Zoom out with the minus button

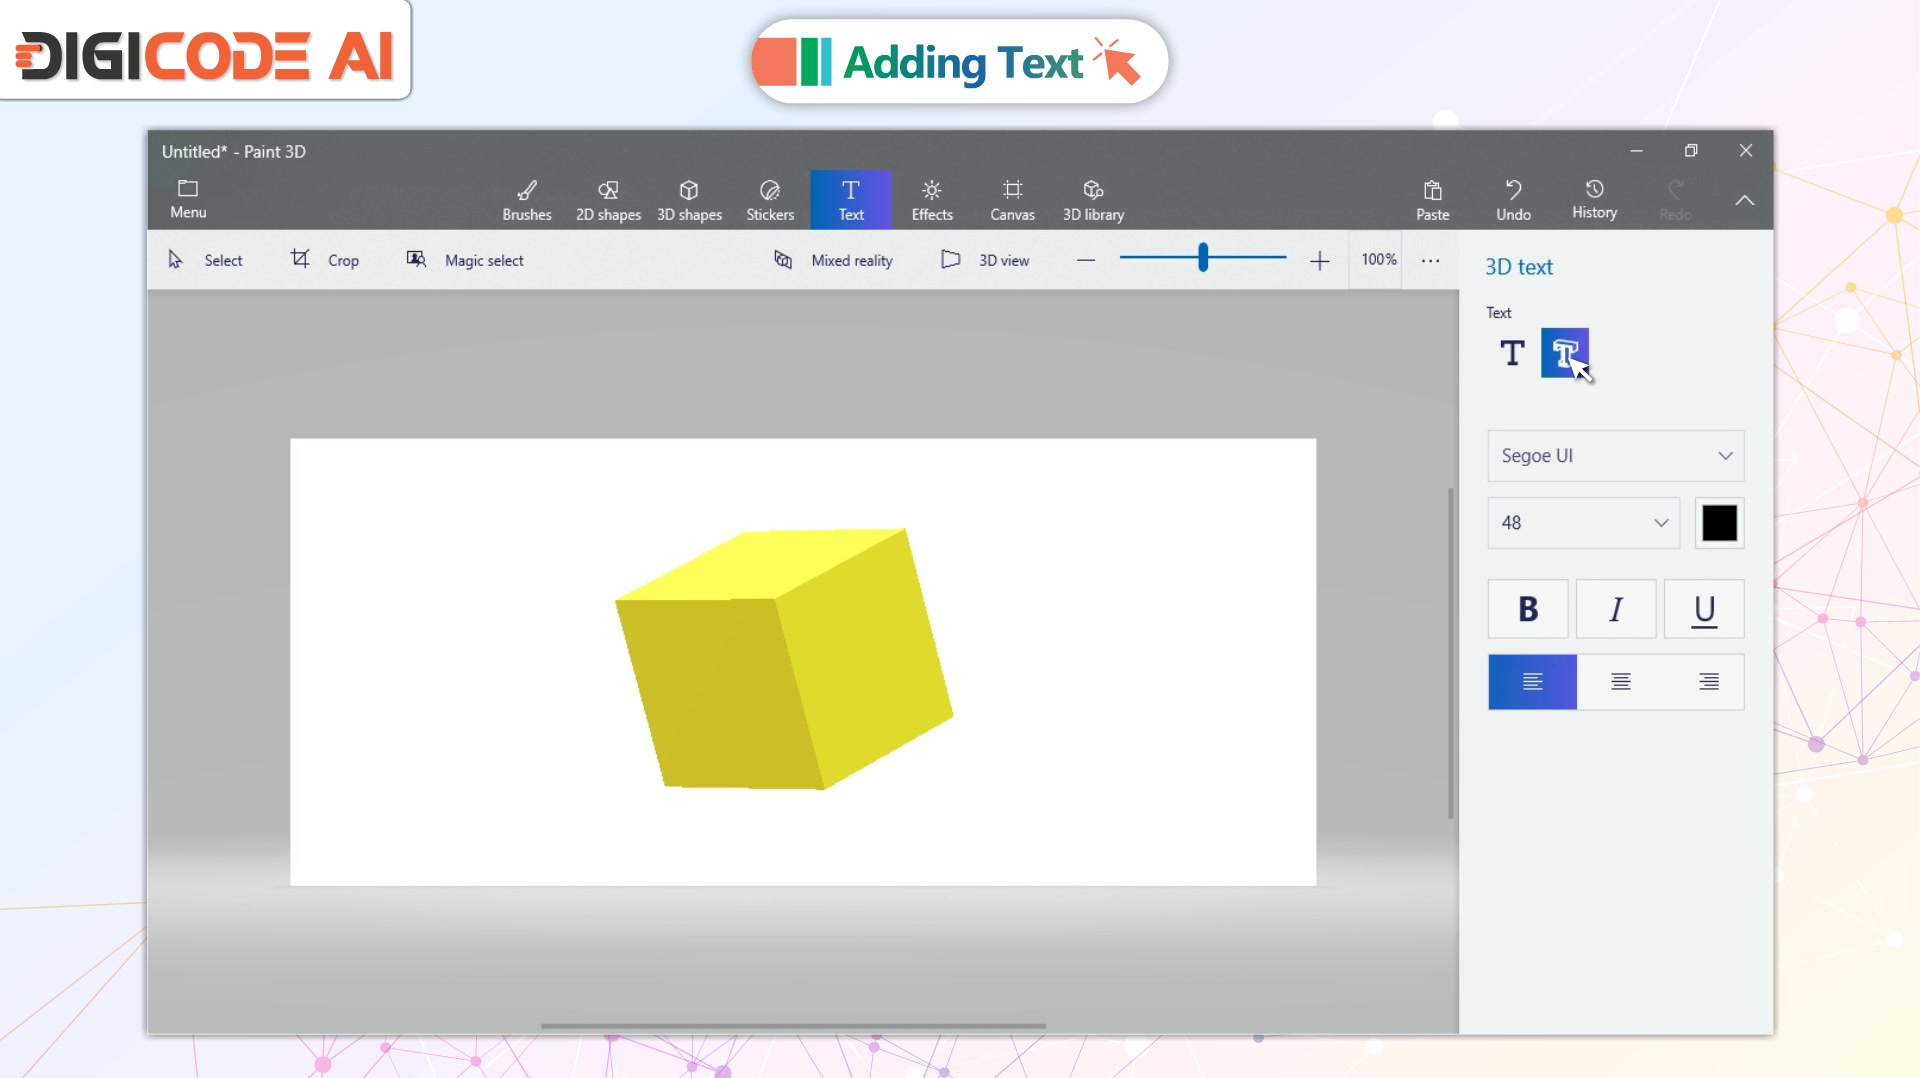(1086, 261)
